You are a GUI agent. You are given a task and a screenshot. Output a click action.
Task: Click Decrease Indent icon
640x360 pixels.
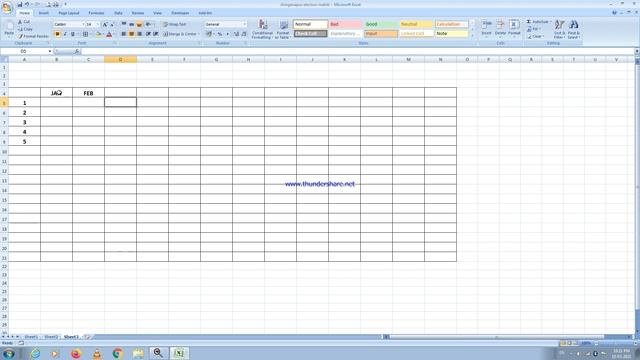point(148,34)
